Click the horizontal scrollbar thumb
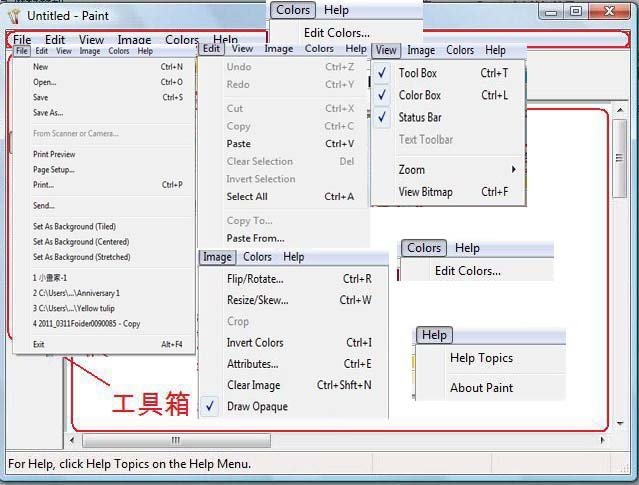This screenshot has height=485, width=639. pyautogui.click(x=176, y=440)
